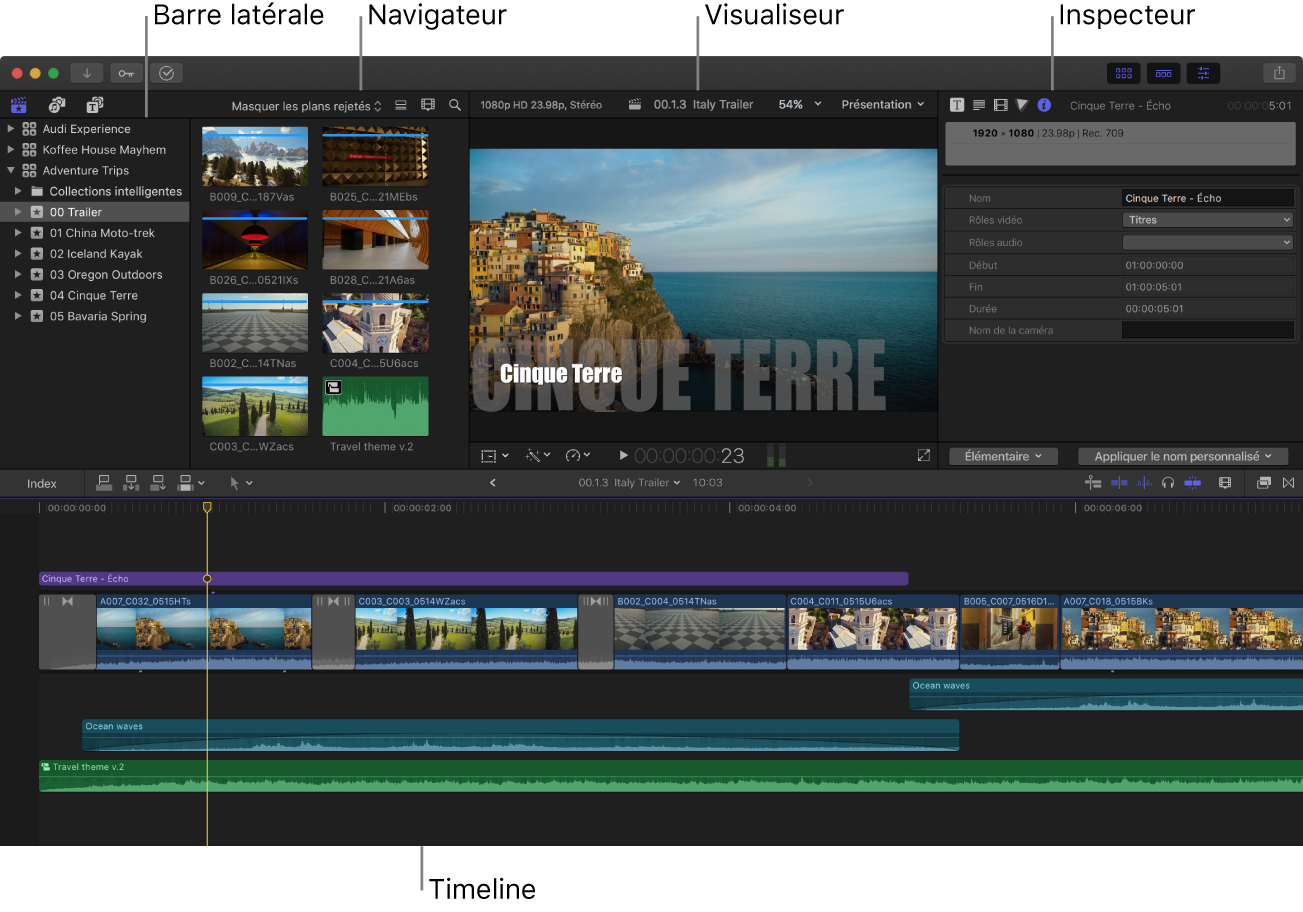Image resolution: width=1303 pixels, height=912 pixels.
Task: Open the search field in the browser
Action: (x=455, y=104)
